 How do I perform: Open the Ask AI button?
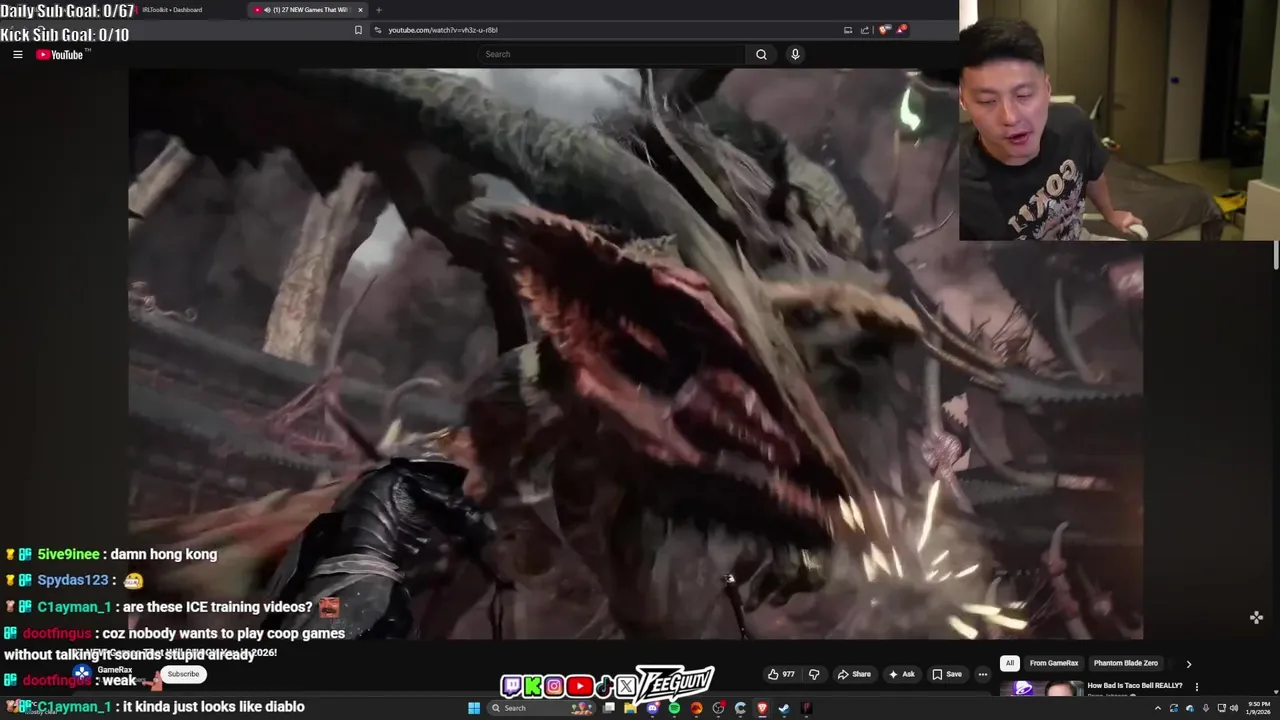[902, 674]
